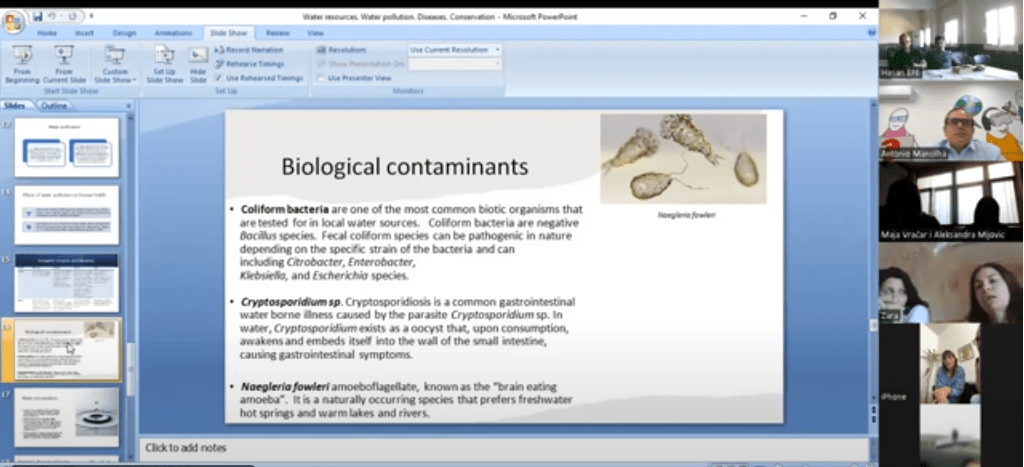Enable Use Presenter View checkbox

321,77
